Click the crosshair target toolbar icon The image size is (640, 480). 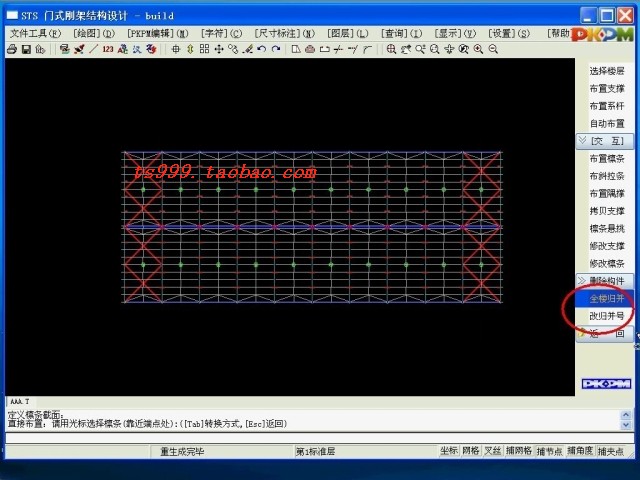pos(176,49)
